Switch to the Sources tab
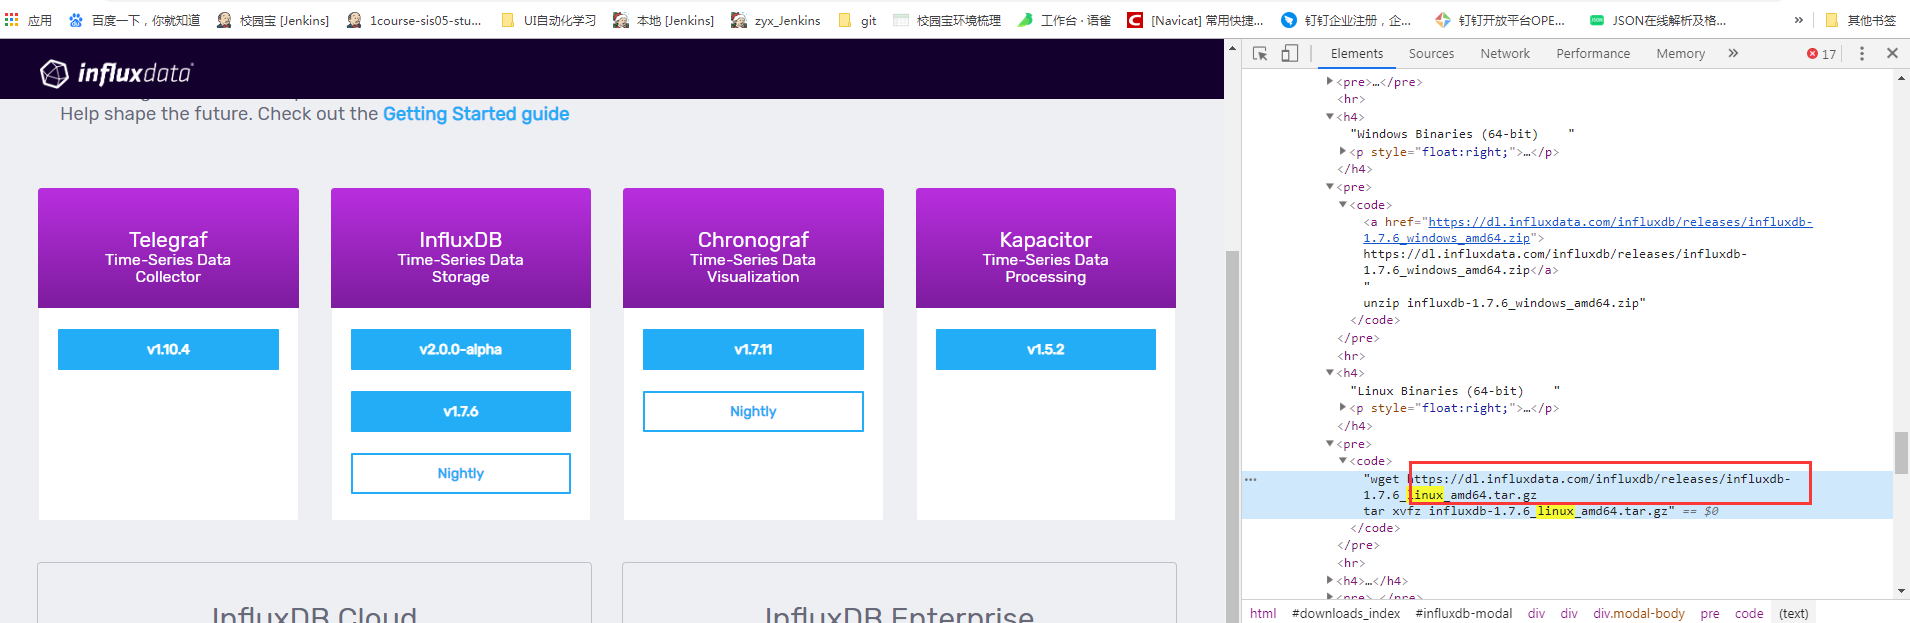Image resolution: width=1910 pixels, height=623 pixels. pos(1431,54)
